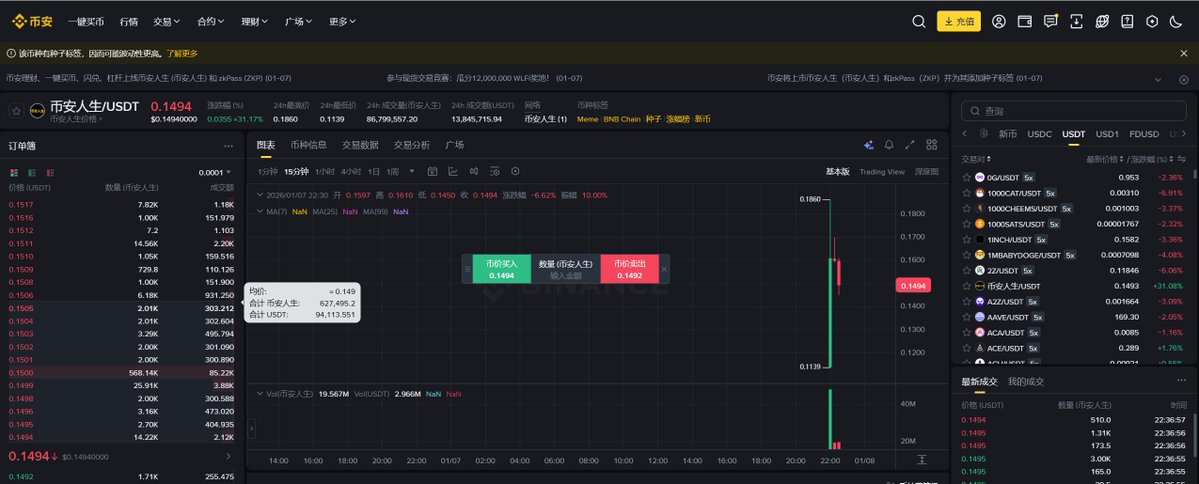Screen dimensions: 1199x484
Task: Open the help book icon
Action: pyautogui.click(x=1127, y=21)
